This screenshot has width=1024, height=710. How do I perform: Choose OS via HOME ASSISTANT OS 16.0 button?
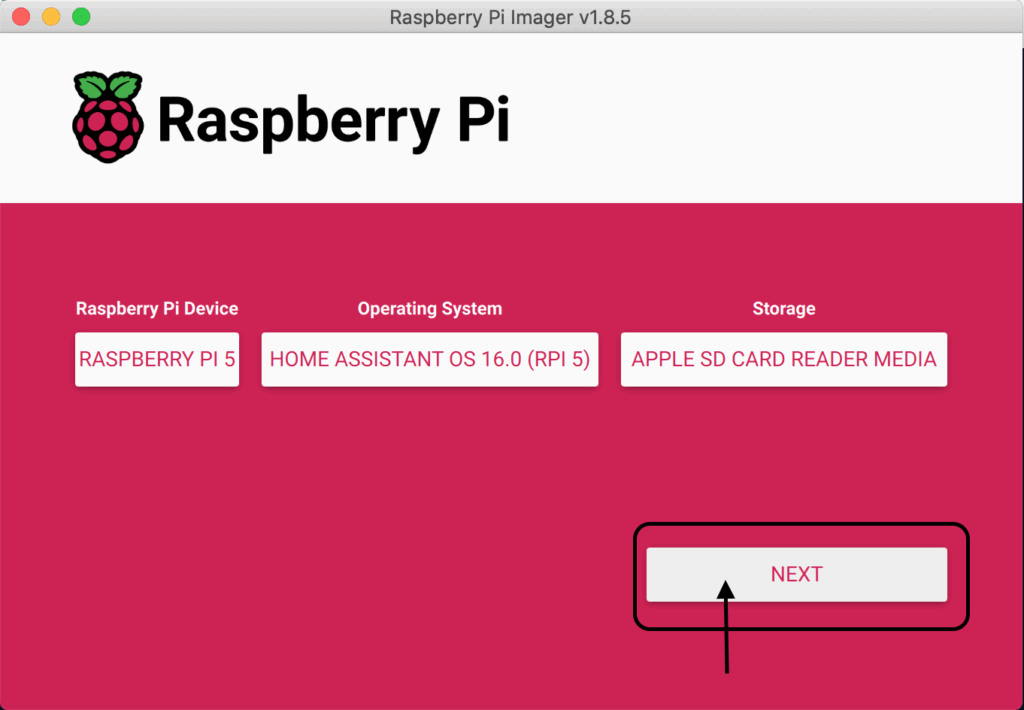(x=430, y=359)
